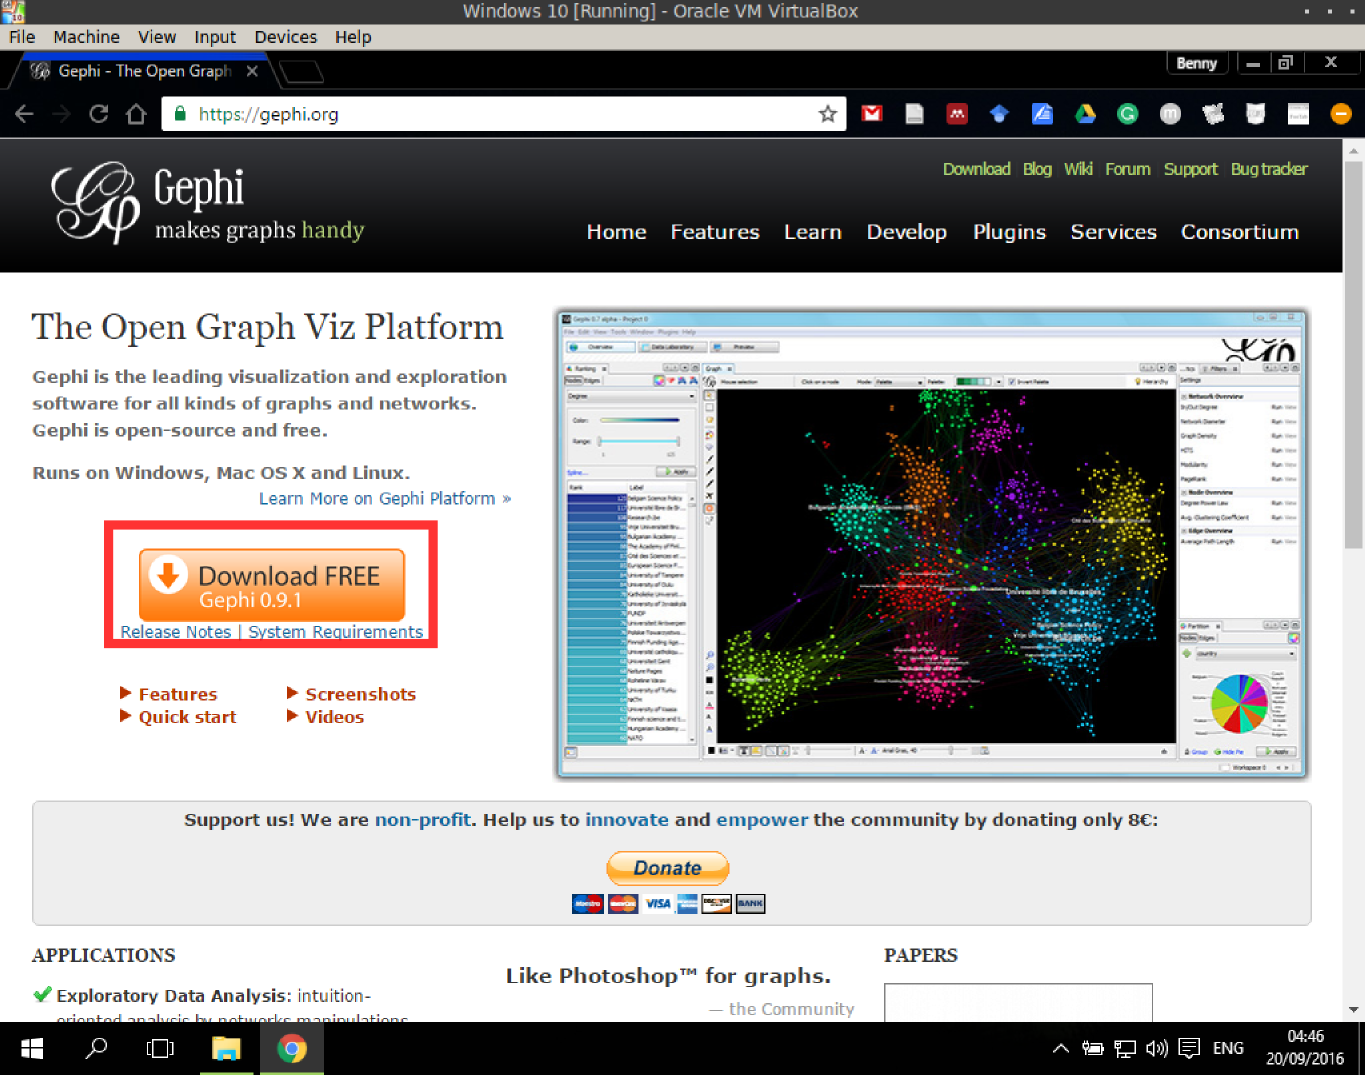Click the Google Scholar extension icon
The height and width of the screenshot is (1075, 1365).
[x=999, y=114]
